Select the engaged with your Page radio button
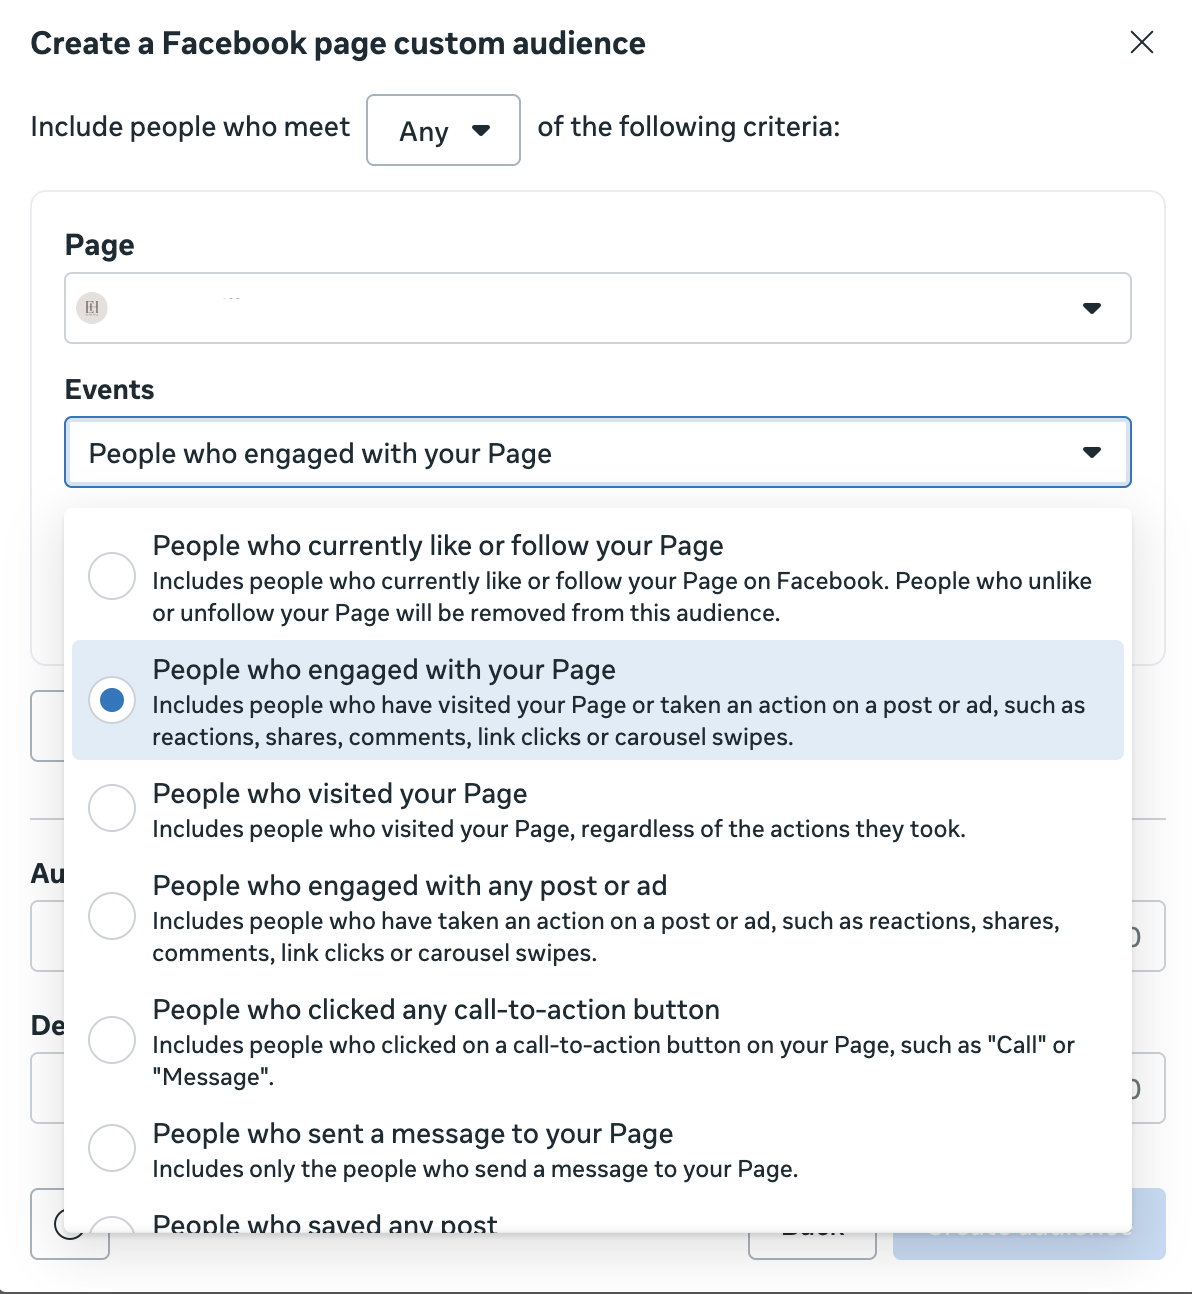Image resolution: width=1192 pixels, height=1294 pixels. tap(112, 700)
